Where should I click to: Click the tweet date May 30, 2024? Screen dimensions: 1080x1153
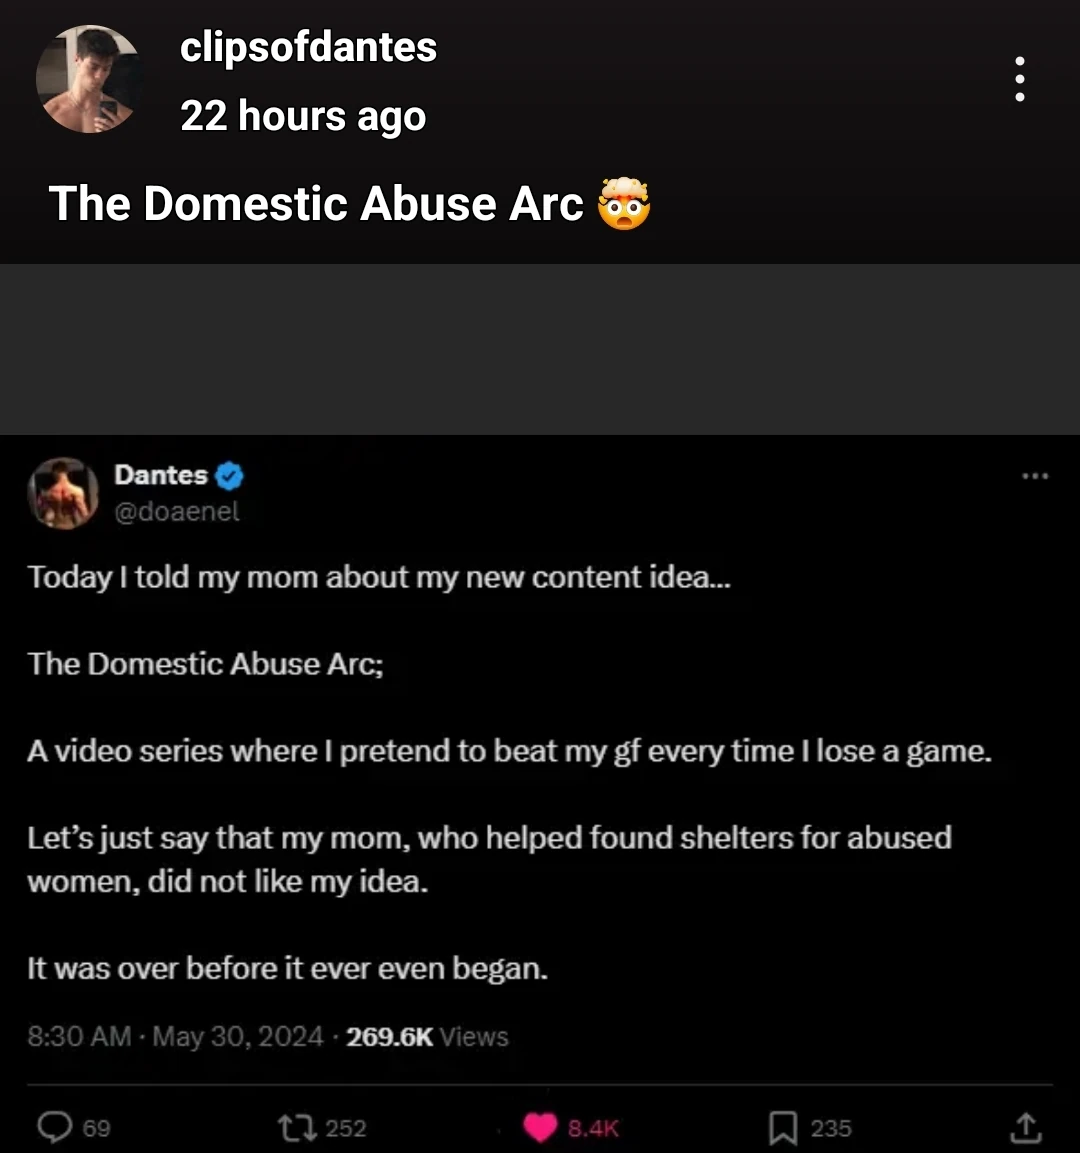238,1037
